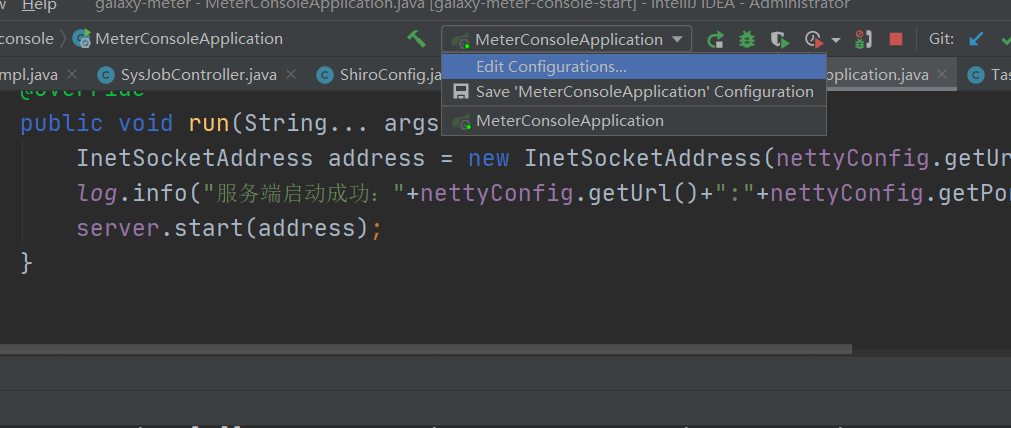Switch to the SysJobController.java tab

tap(199, 75)
